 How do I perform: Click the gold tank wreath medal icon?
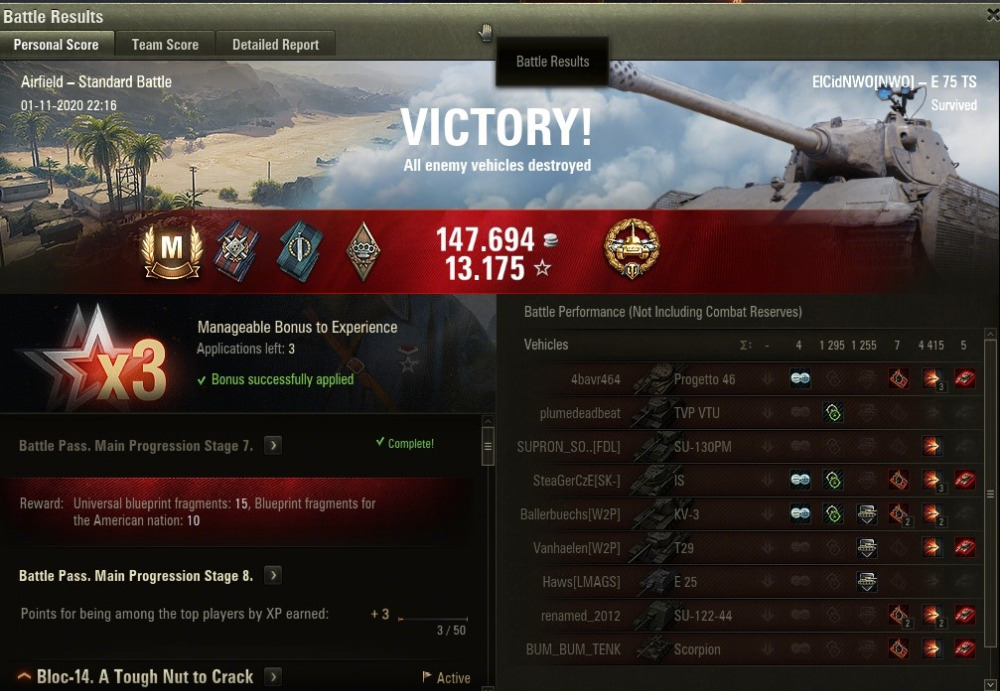[631, 249]
